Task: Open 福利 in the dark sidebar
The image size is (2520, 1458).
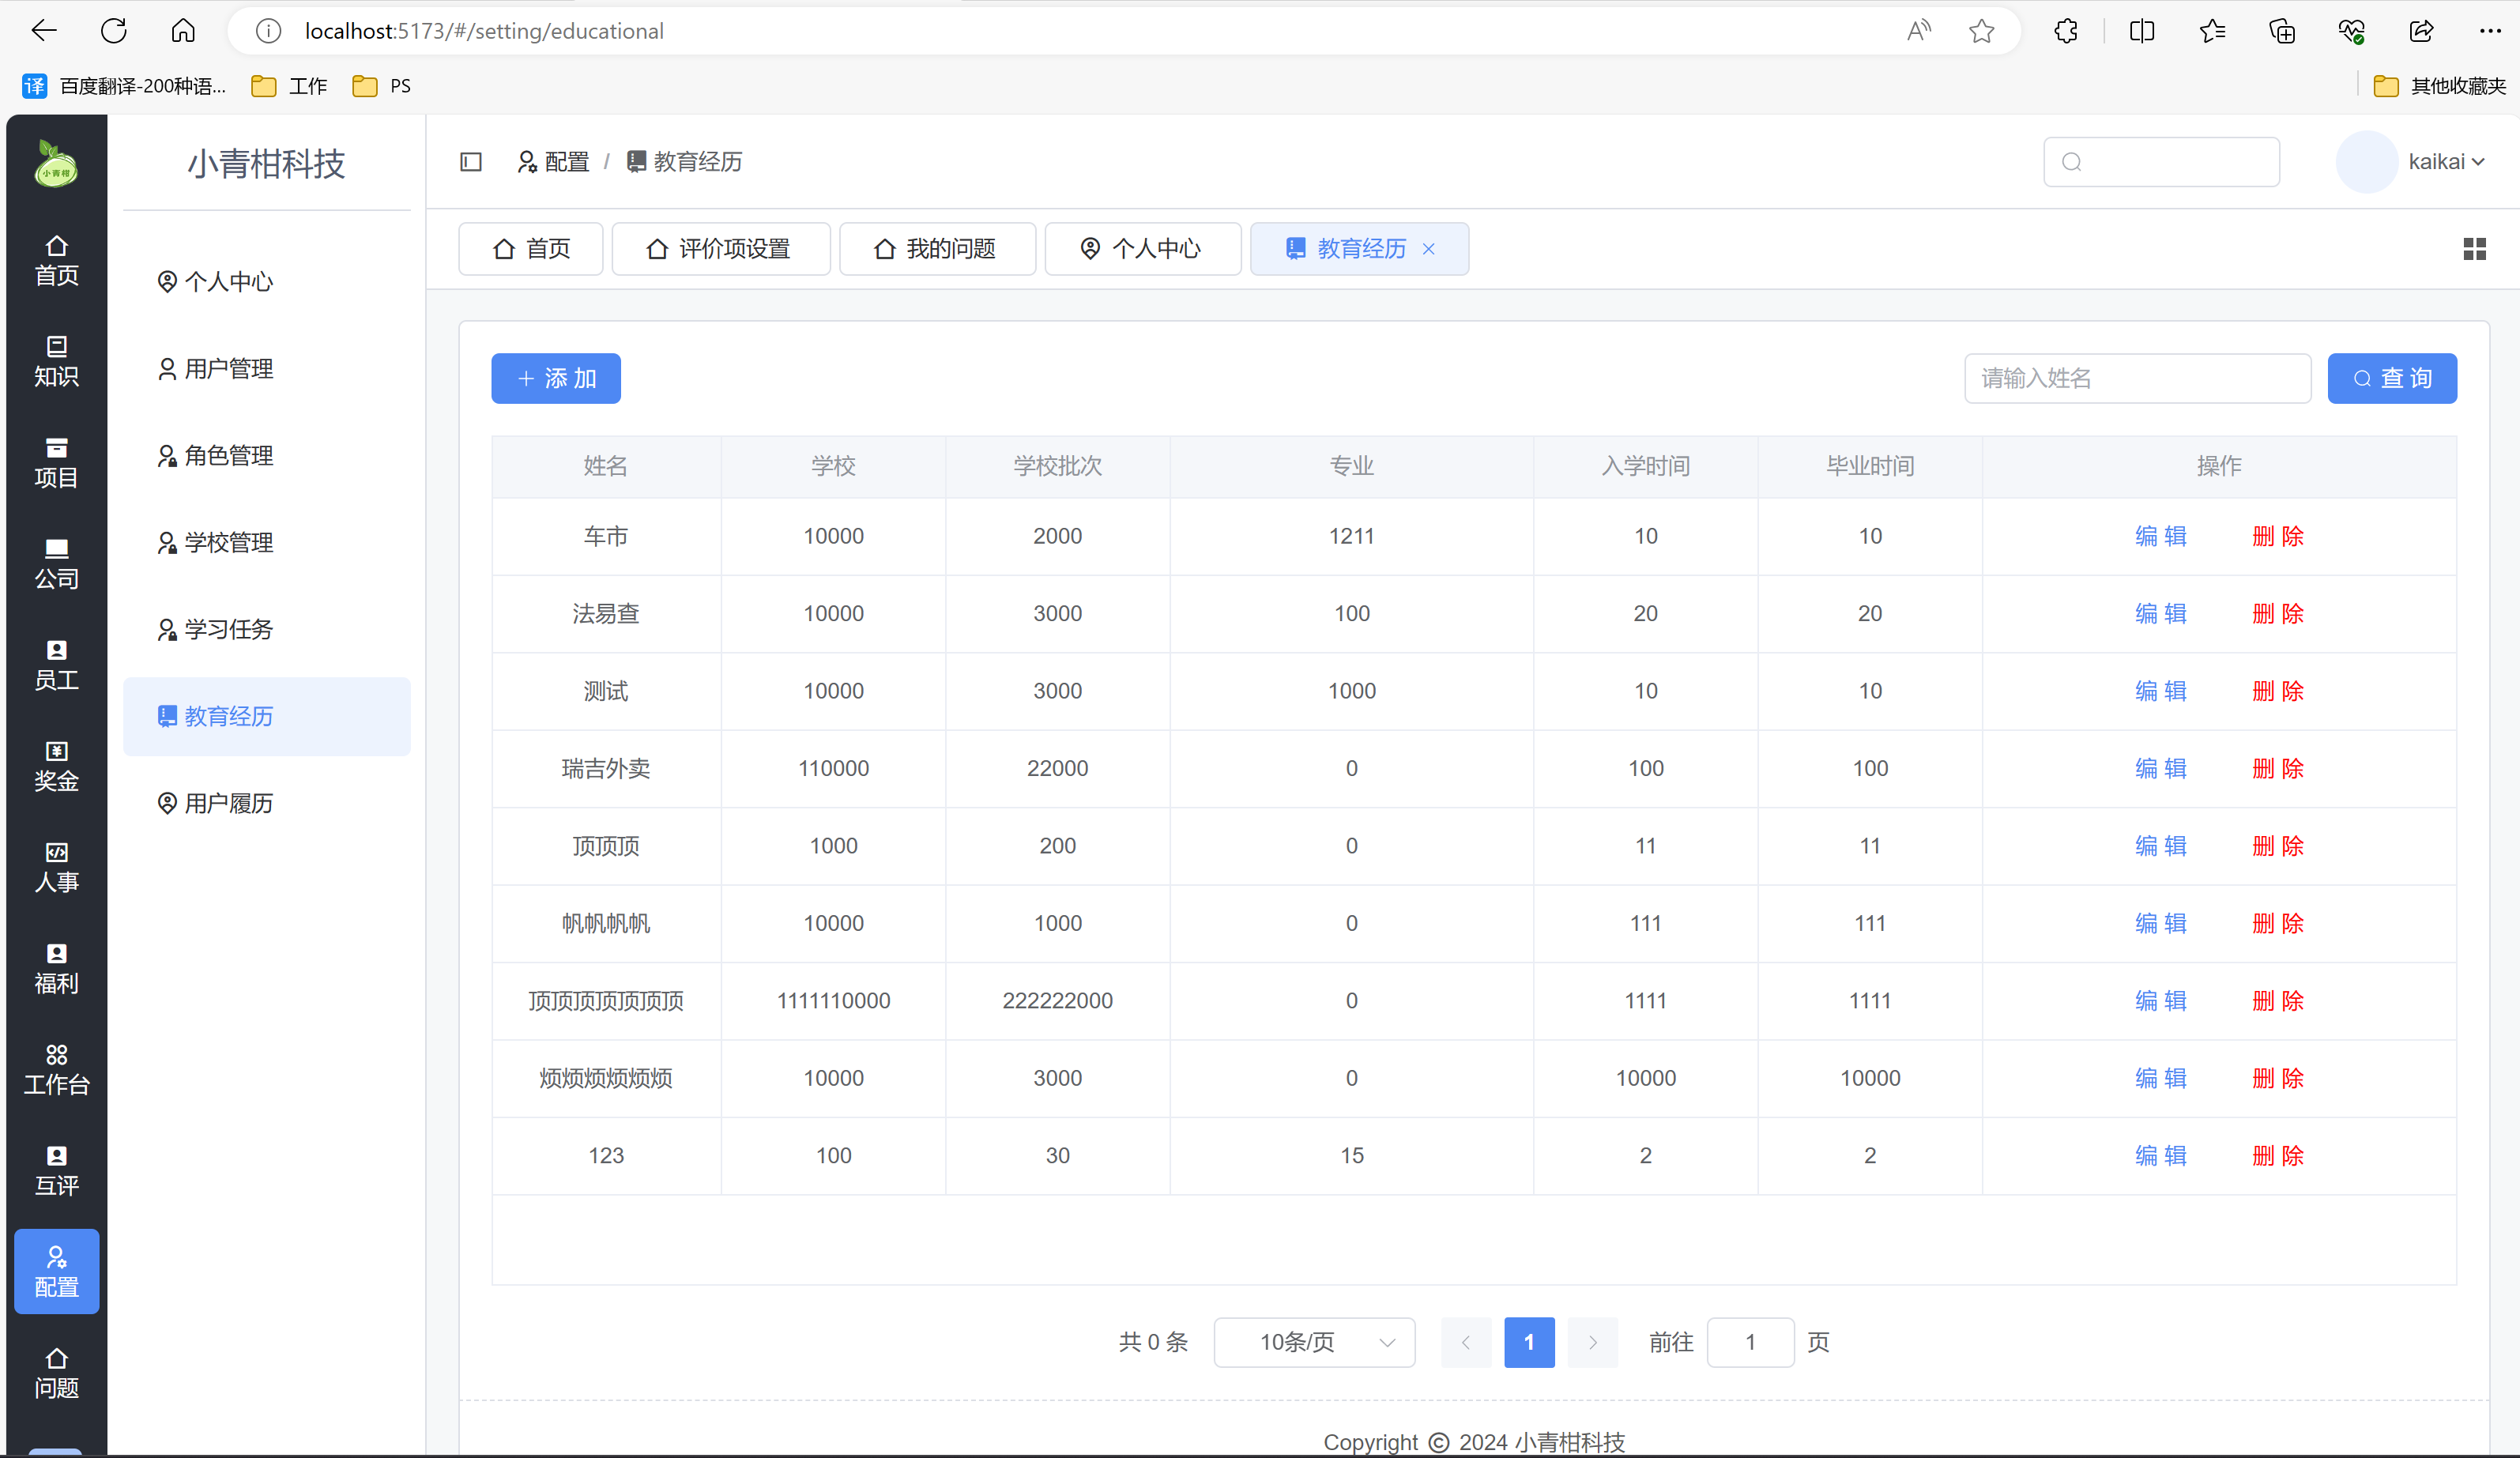Action: 56,968
